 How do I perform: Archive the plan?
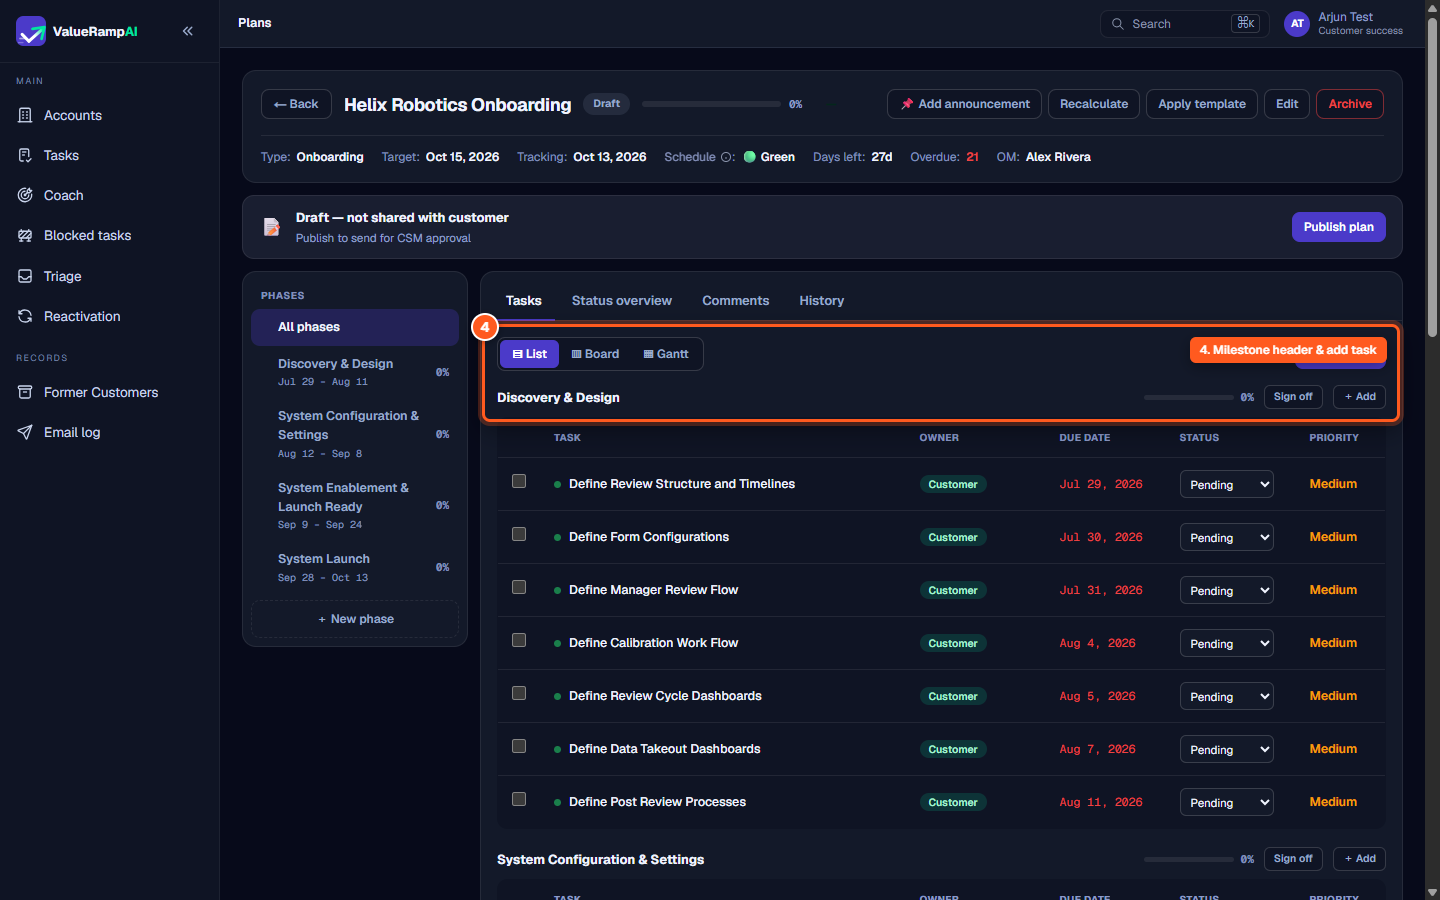click(1349, 104)
